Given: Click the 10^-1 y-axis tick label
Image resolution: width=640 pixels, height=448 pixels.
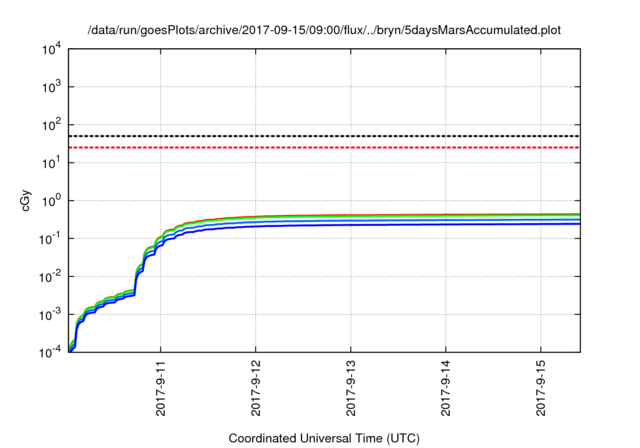Looking at the screenshot, I should (50, 239).
